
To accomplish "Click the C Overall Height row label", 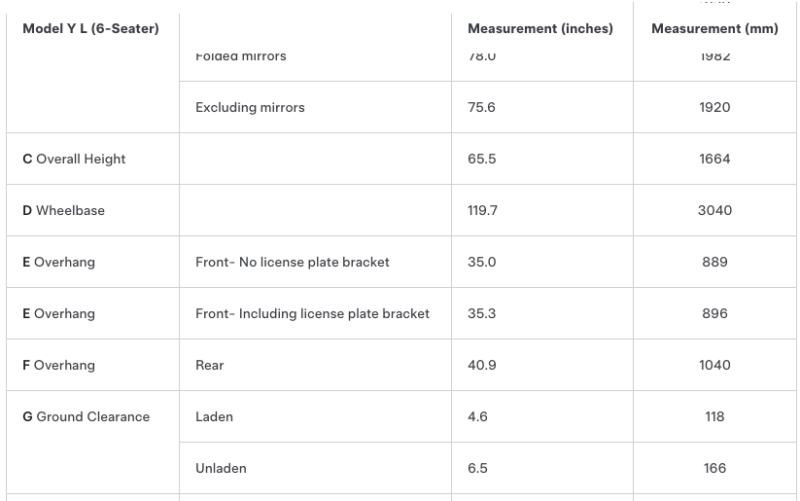I will click(74, 159).
